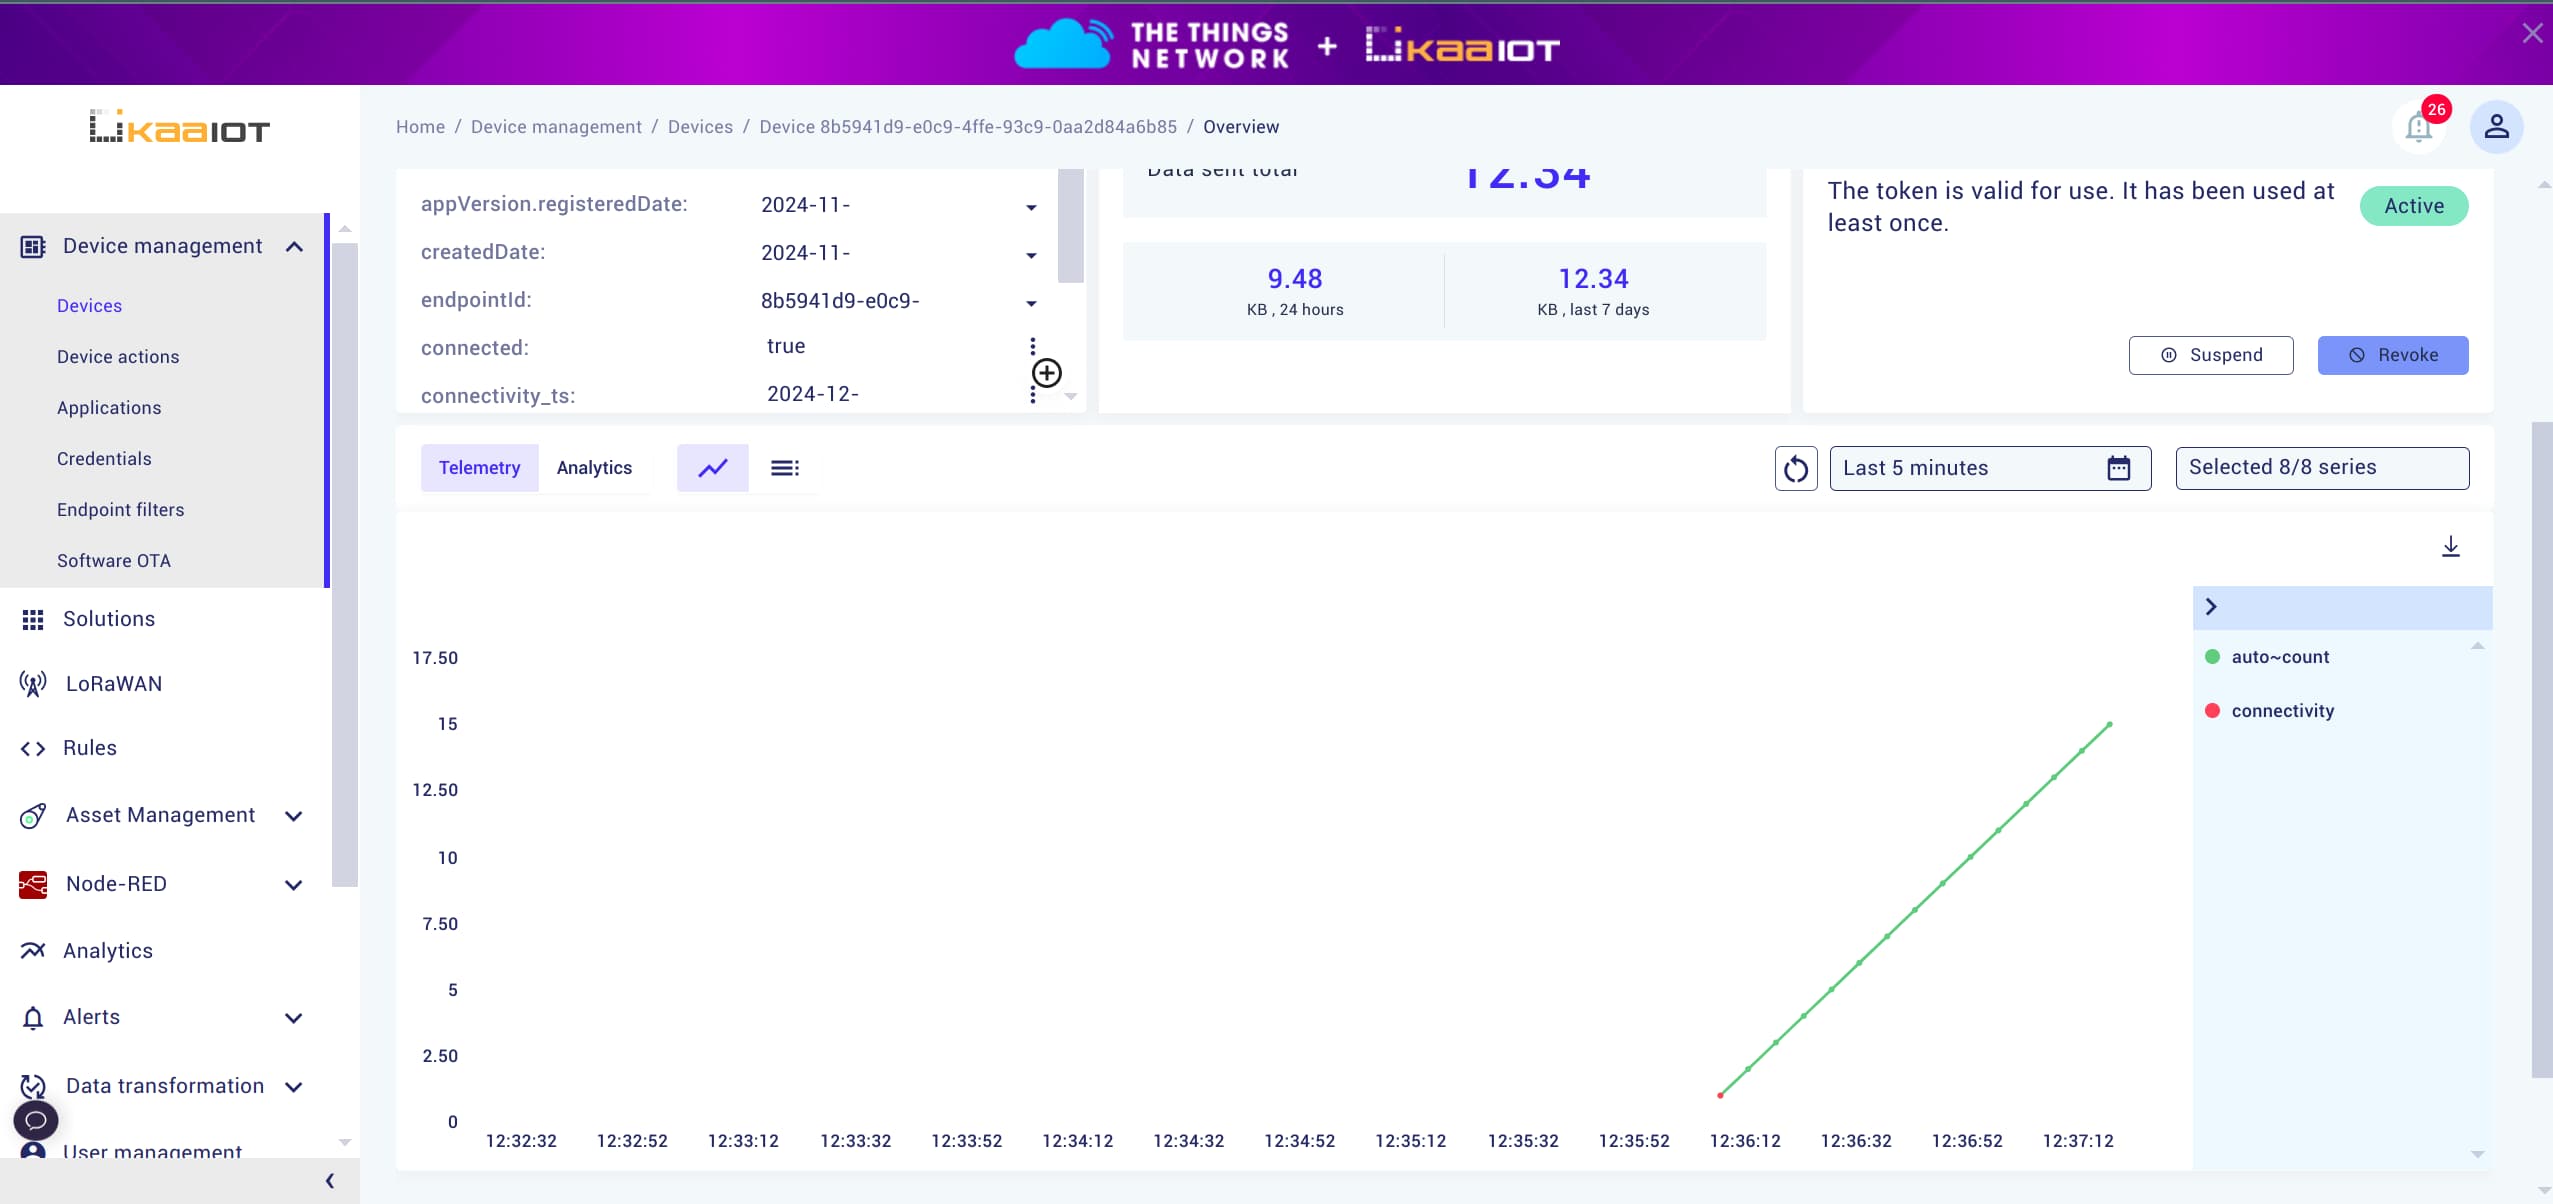Click the calendar date picker icon
The width and height of the screenshot is (2553, 1204).
pyautogui.click(x=2118, y=468)
